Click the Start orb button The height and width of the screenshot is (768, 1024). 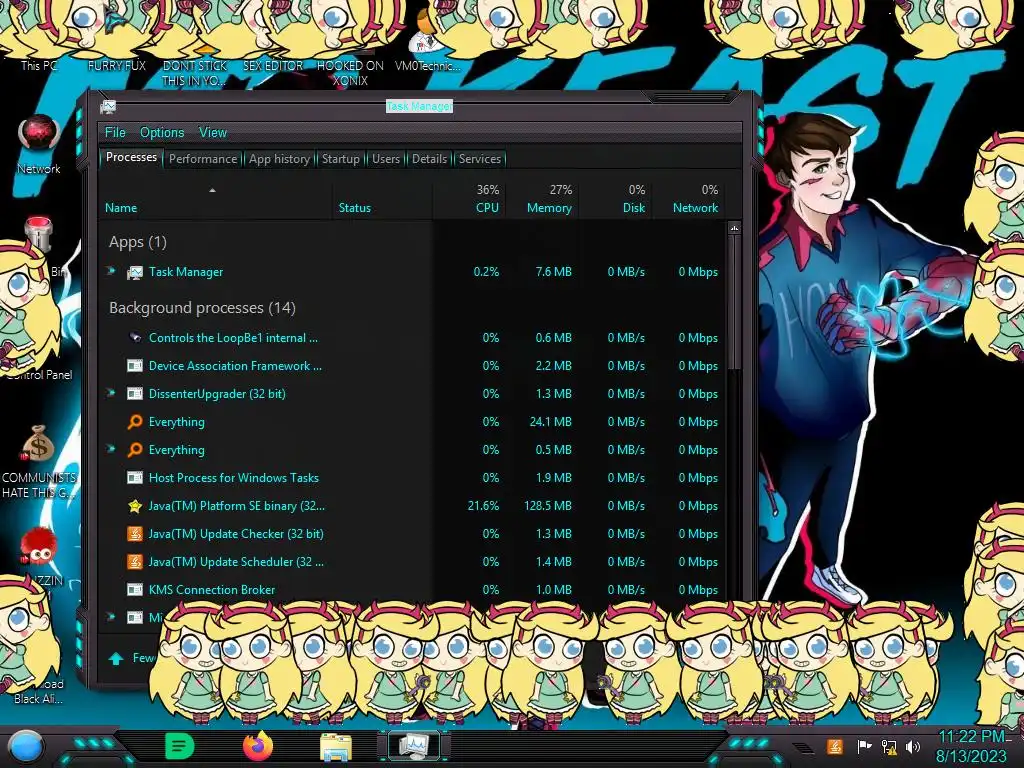[x=25, y=746]
